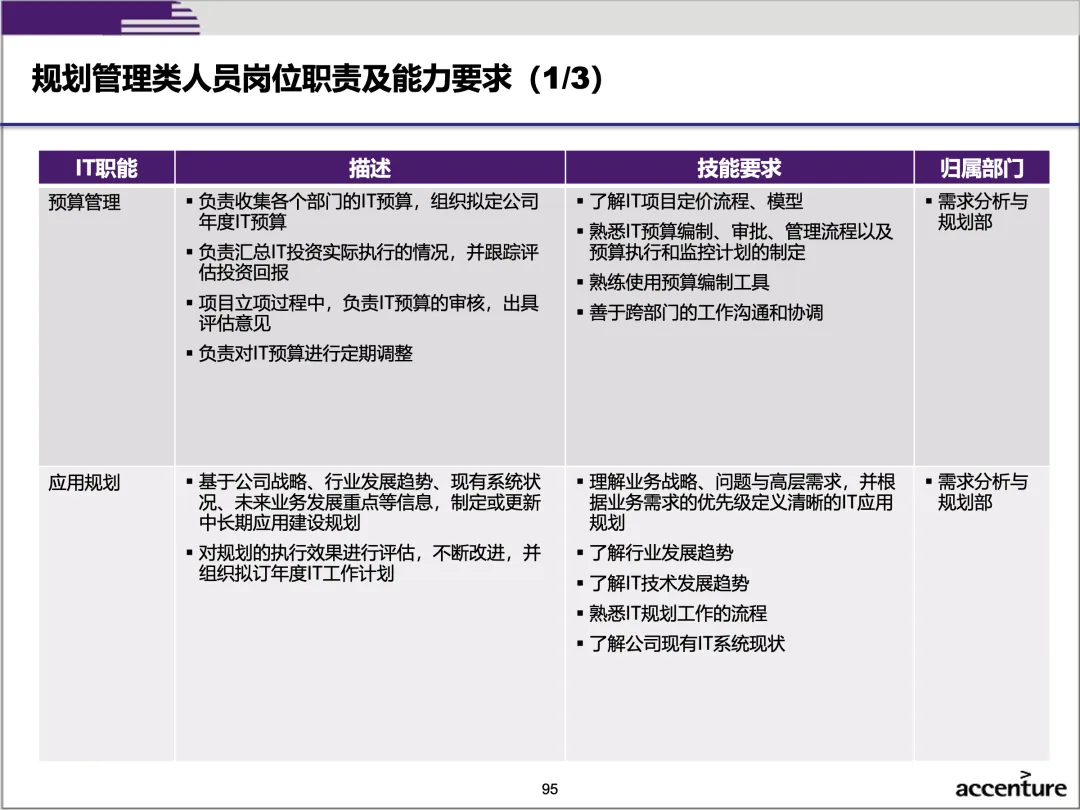Image resolution: width=1080 pixels, height=810 pixels.
Task: Select the 技能要求 column header
Action: (739, 167)
